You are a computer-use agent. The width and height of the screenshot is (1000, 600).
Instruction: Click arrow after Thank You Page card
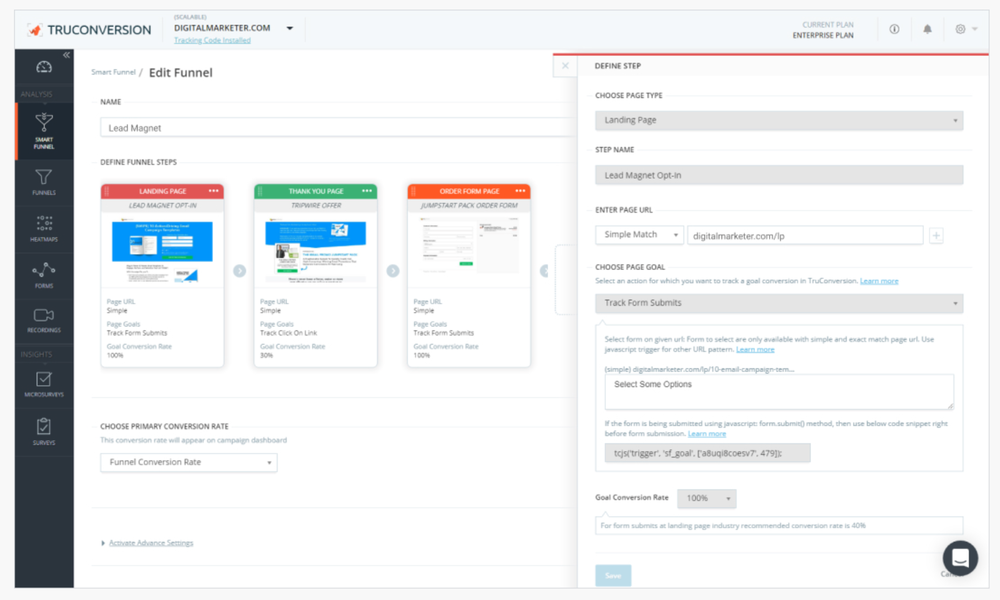[x=393, y=271]
